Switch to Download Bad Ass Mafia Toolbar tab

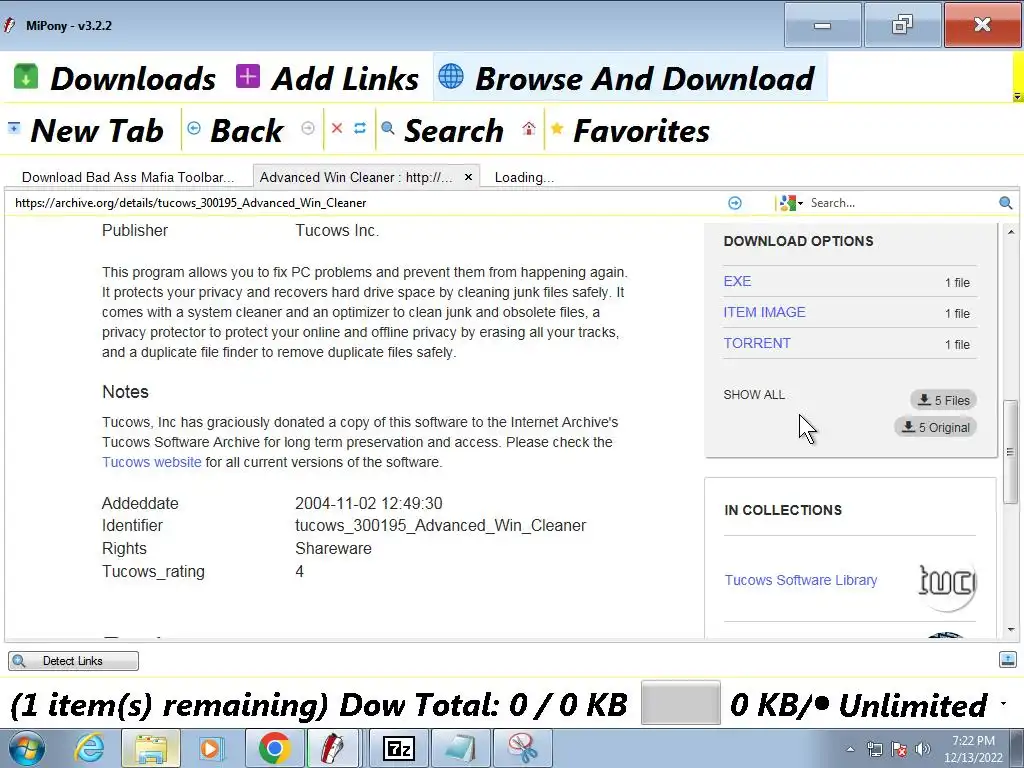[128, 177]
